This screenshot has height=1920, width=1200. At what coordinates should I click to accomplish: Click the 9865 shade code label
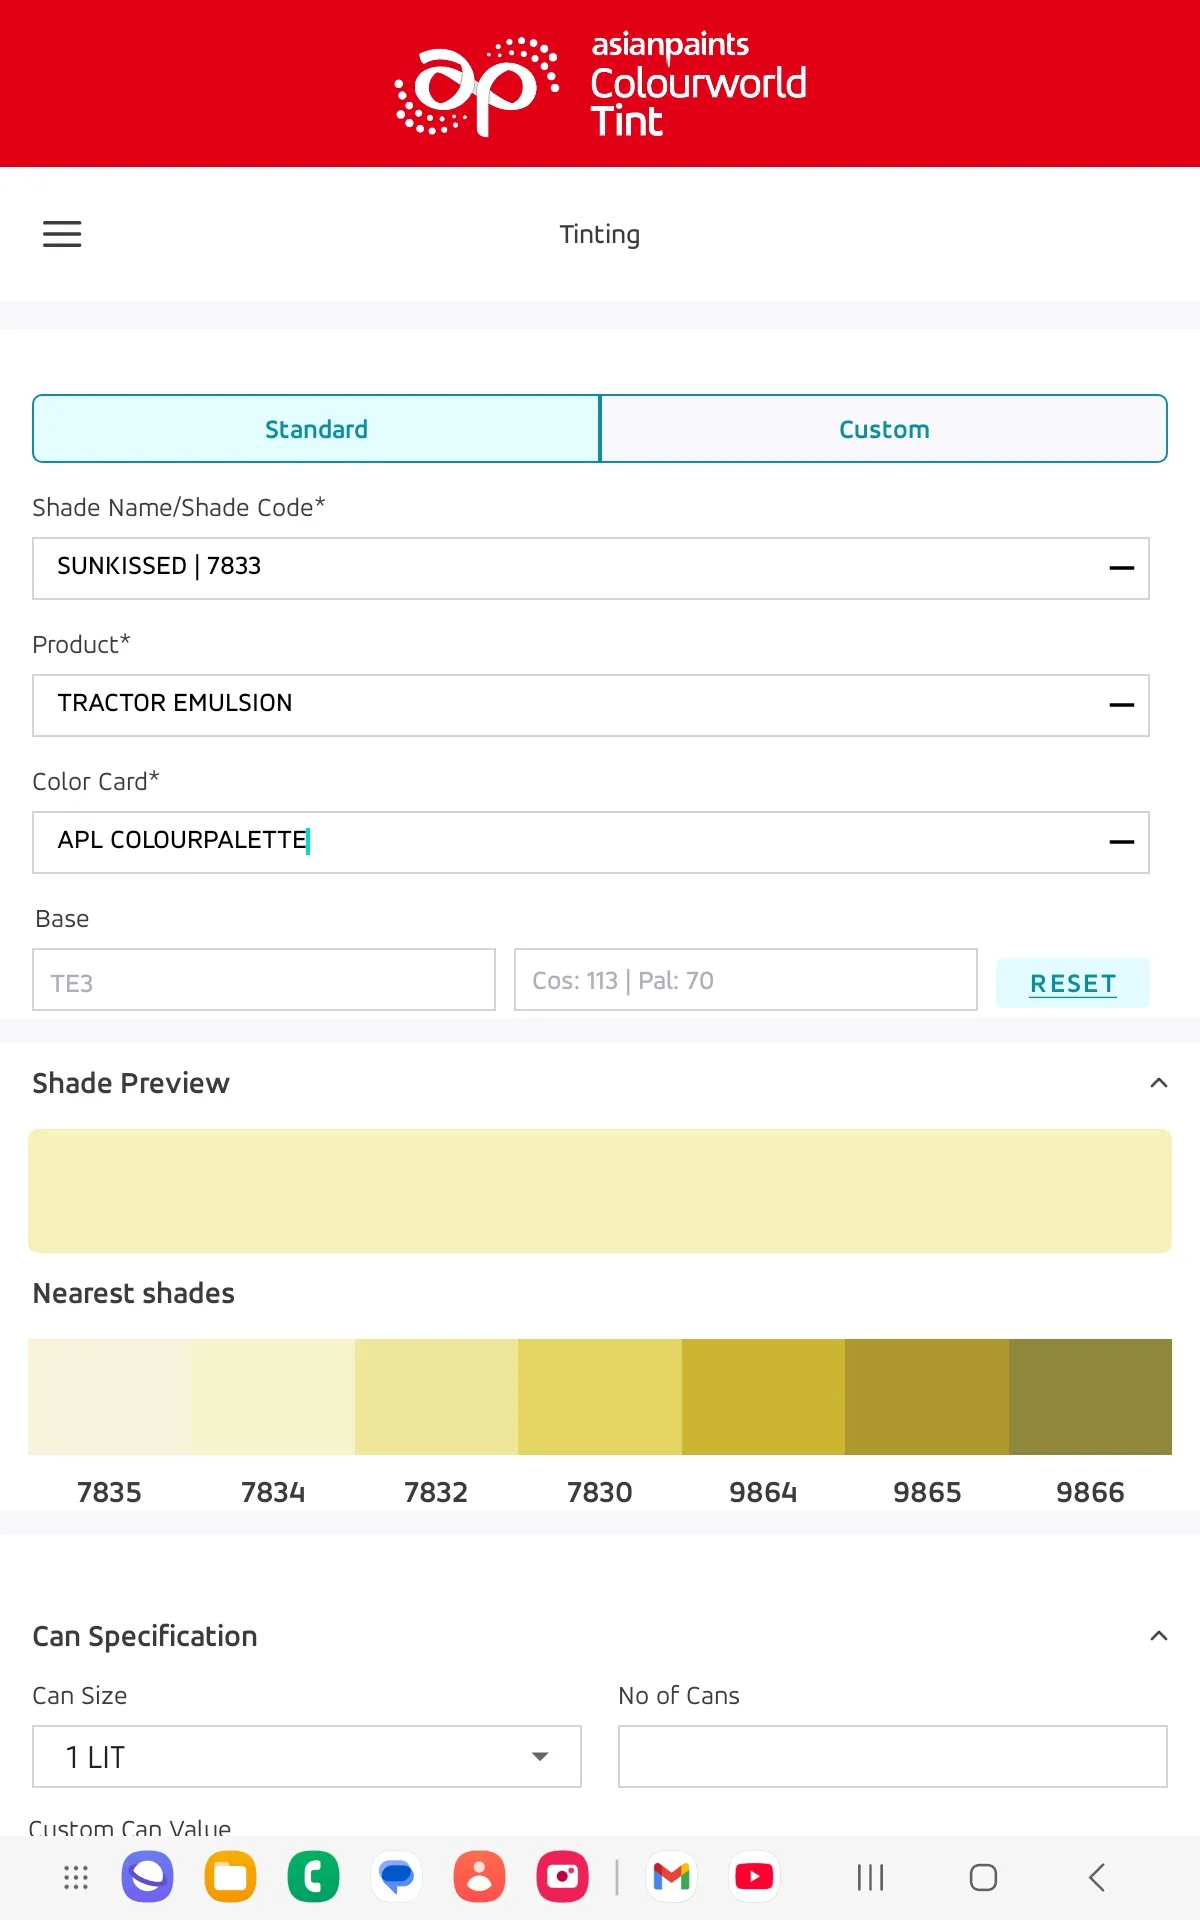(x=927, y=1492)
